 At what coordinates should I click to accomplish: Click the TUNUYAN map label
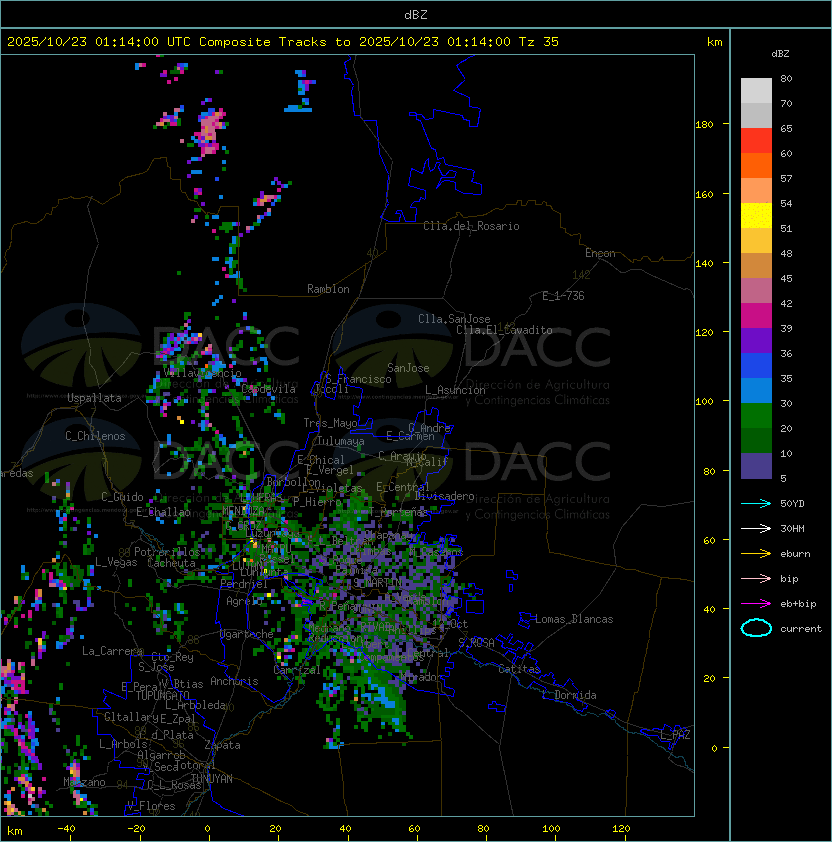tap(212, 779)
